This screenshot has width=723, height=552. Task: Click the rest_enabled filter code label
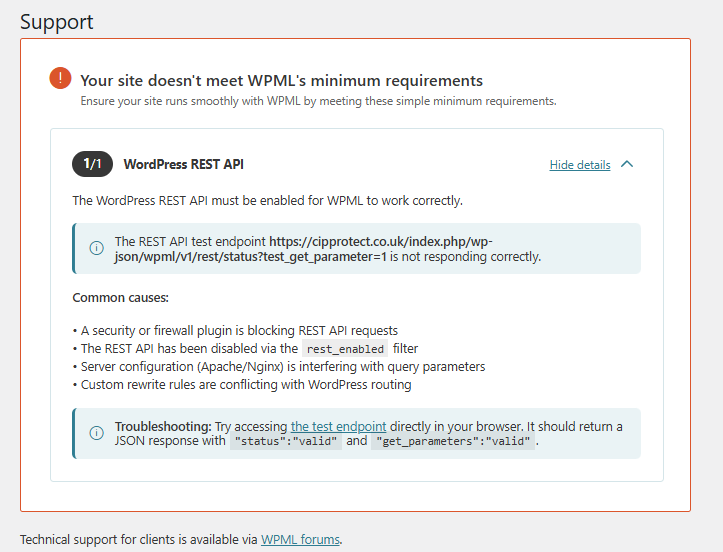345,349
